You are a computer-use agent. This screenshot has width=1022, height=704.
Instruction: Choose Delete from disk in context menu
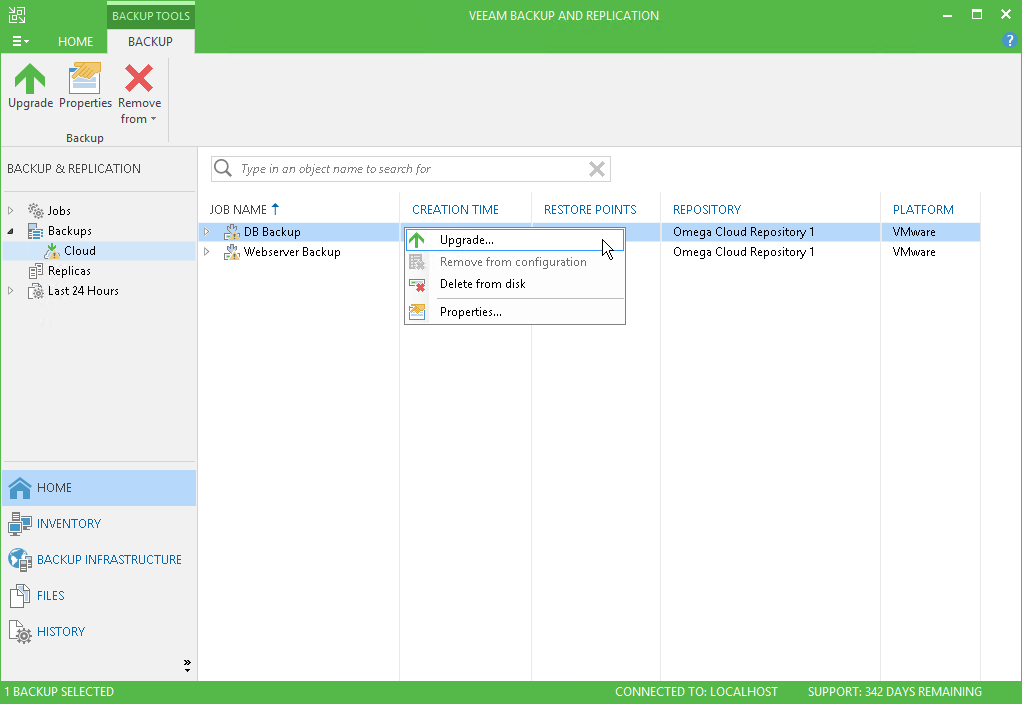[515, 284]
